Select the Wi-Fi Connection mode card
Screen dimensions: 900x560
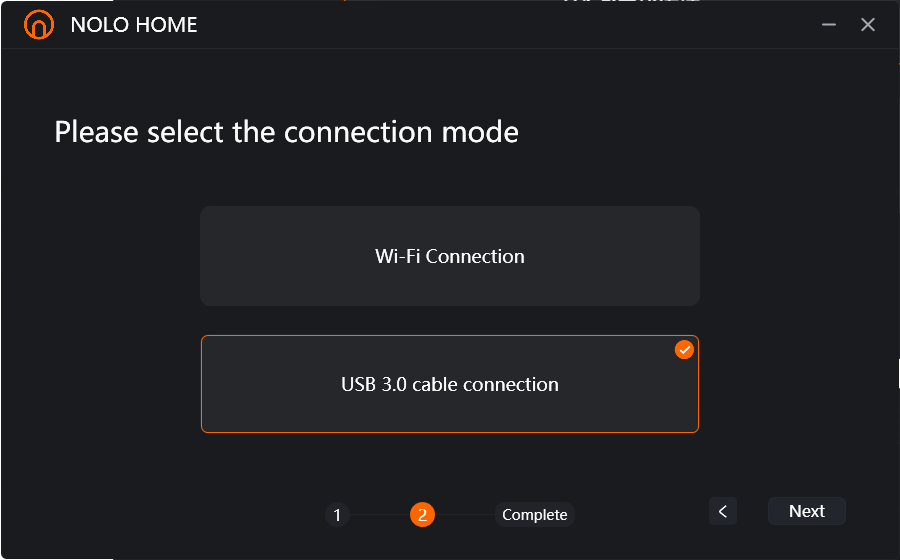pos(449,256)
